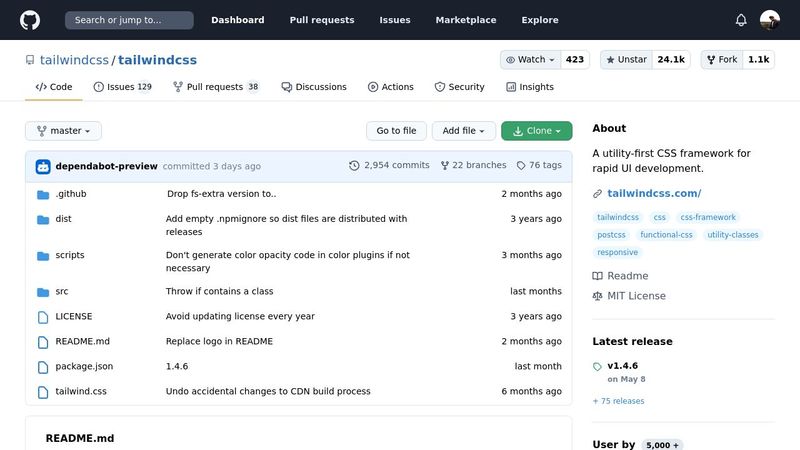The width and height of the screenshot is (800, 450).
Task: Click the .github folder icon
Action: pyautogui.click(x=43, y=194)
